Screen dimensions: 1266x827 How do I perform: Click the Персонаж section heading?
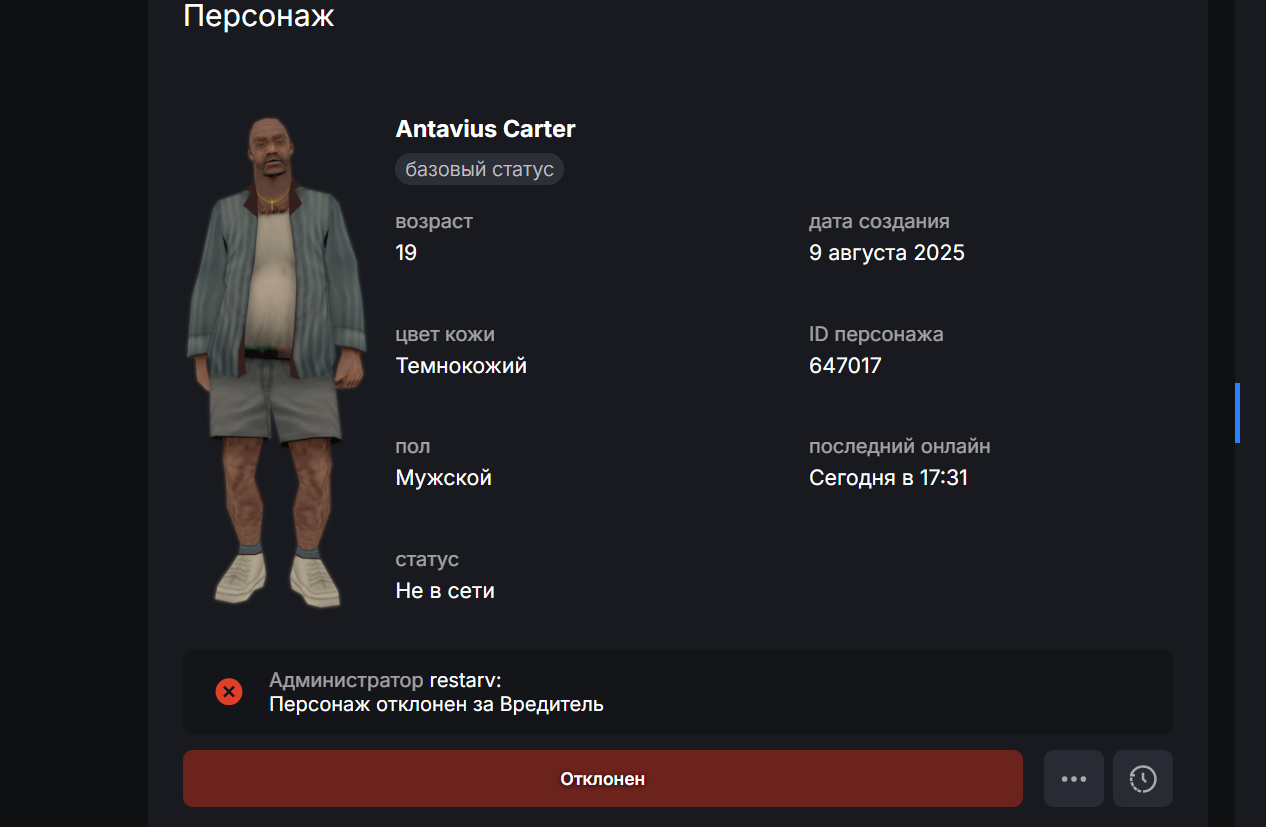tap(258, 16)
